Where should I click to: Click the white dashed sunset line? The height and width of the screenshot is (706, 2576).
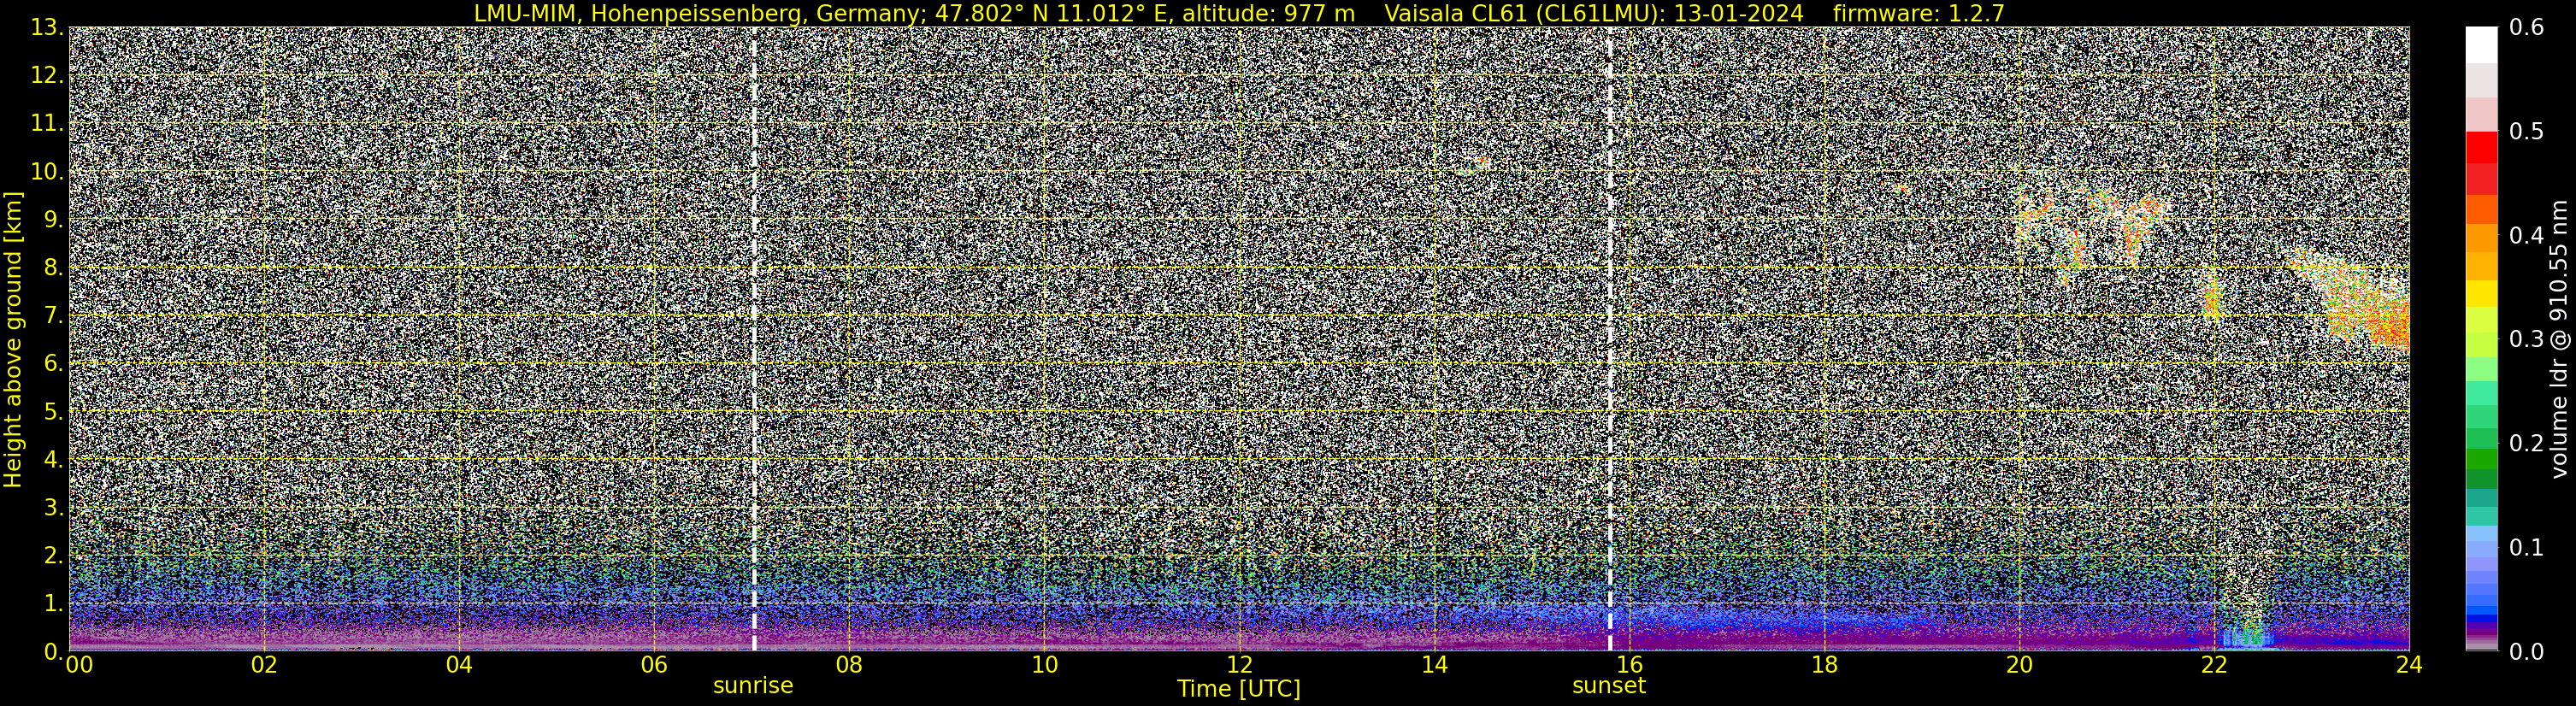[1610, 339]
